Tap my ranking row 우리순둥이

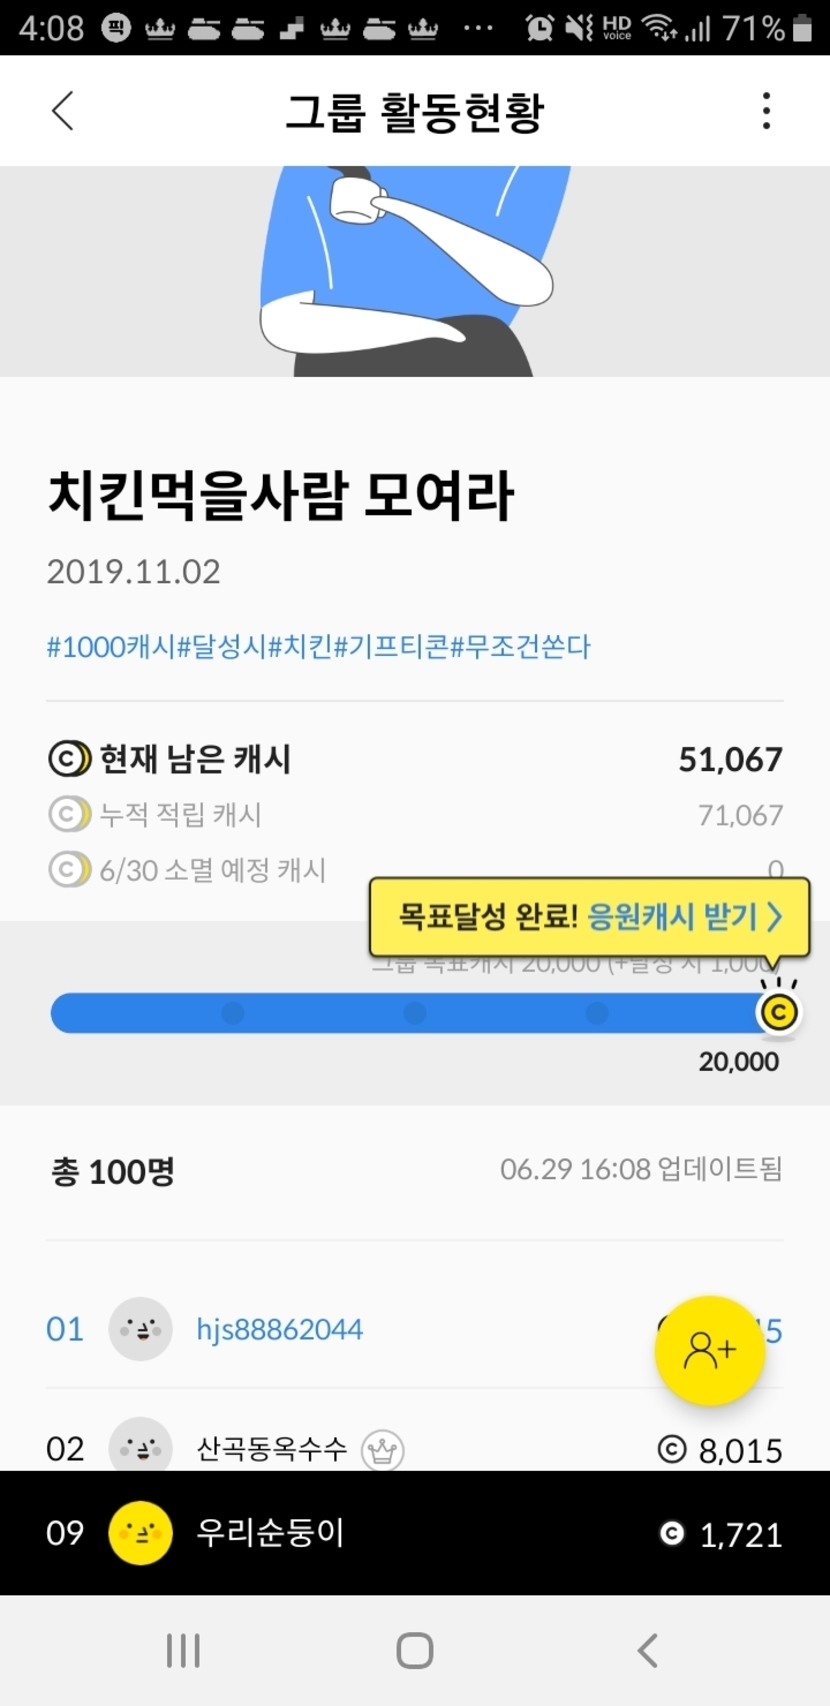[415, 1533]
